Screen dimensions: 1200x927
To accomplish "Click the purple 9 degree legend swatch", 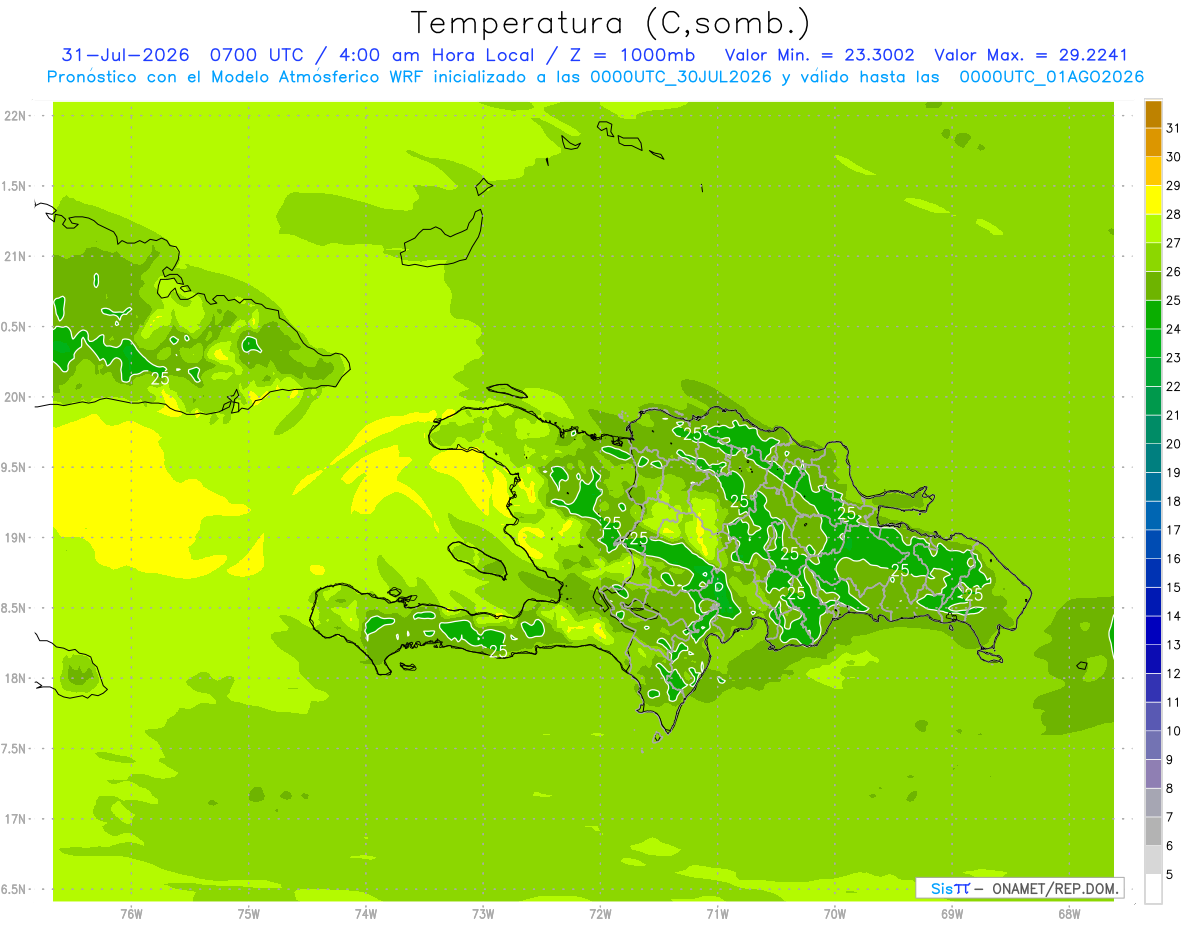I will 1153,774.
